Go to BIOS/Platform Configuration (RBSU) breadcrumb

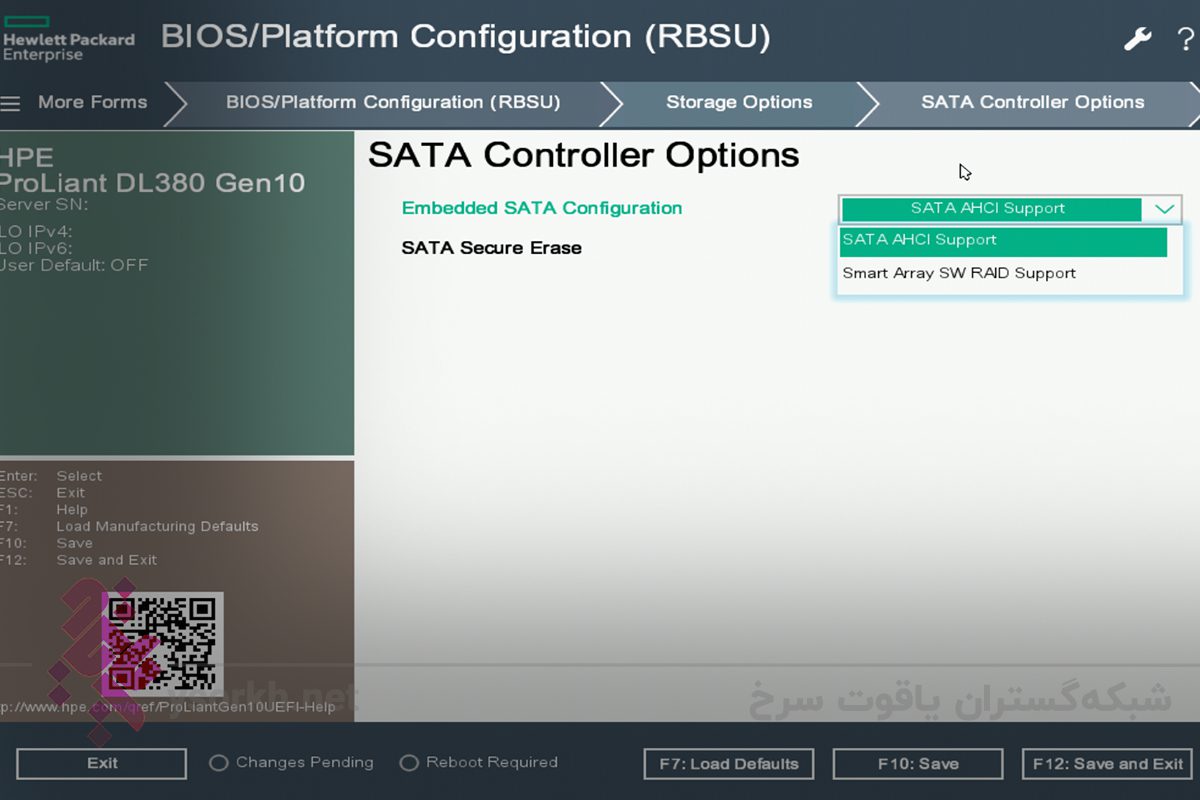click(392, 103)
